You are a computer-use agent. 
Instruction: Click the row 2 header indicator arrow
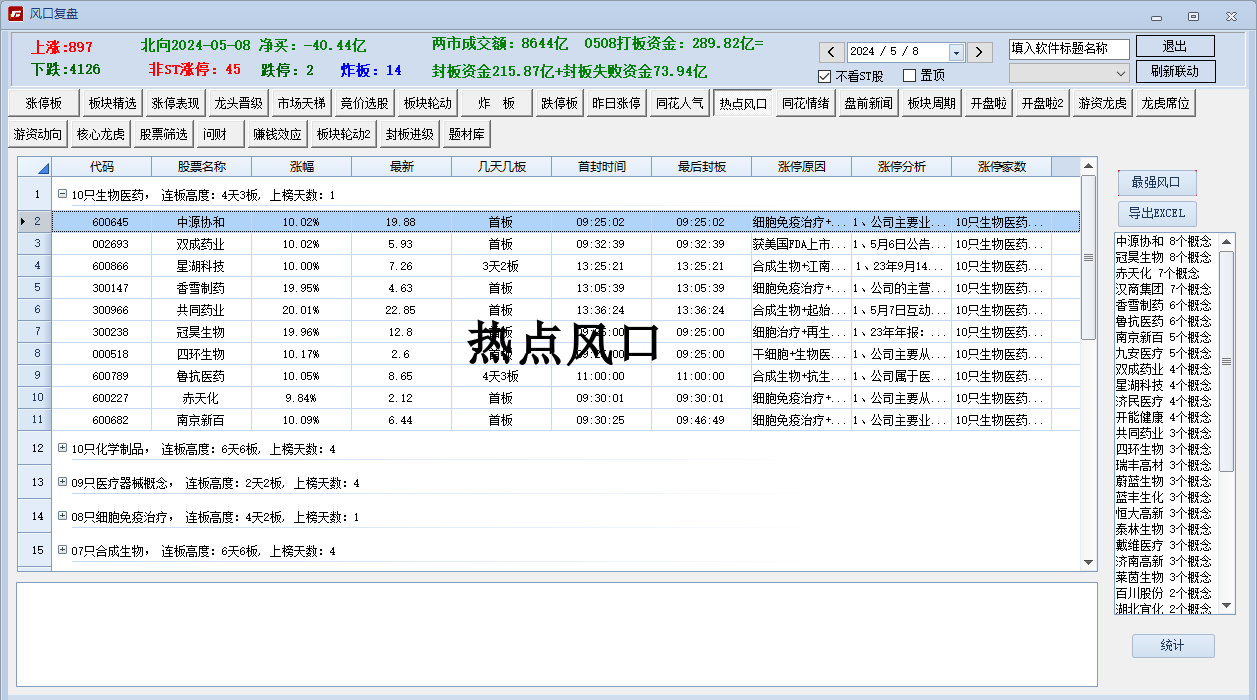[24, 221]
